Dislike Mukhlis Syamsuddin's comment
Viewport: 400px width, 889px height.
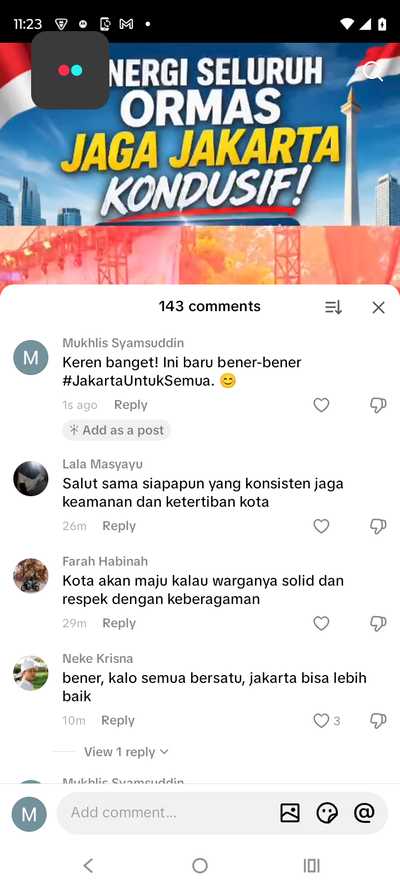click(378, 405)
